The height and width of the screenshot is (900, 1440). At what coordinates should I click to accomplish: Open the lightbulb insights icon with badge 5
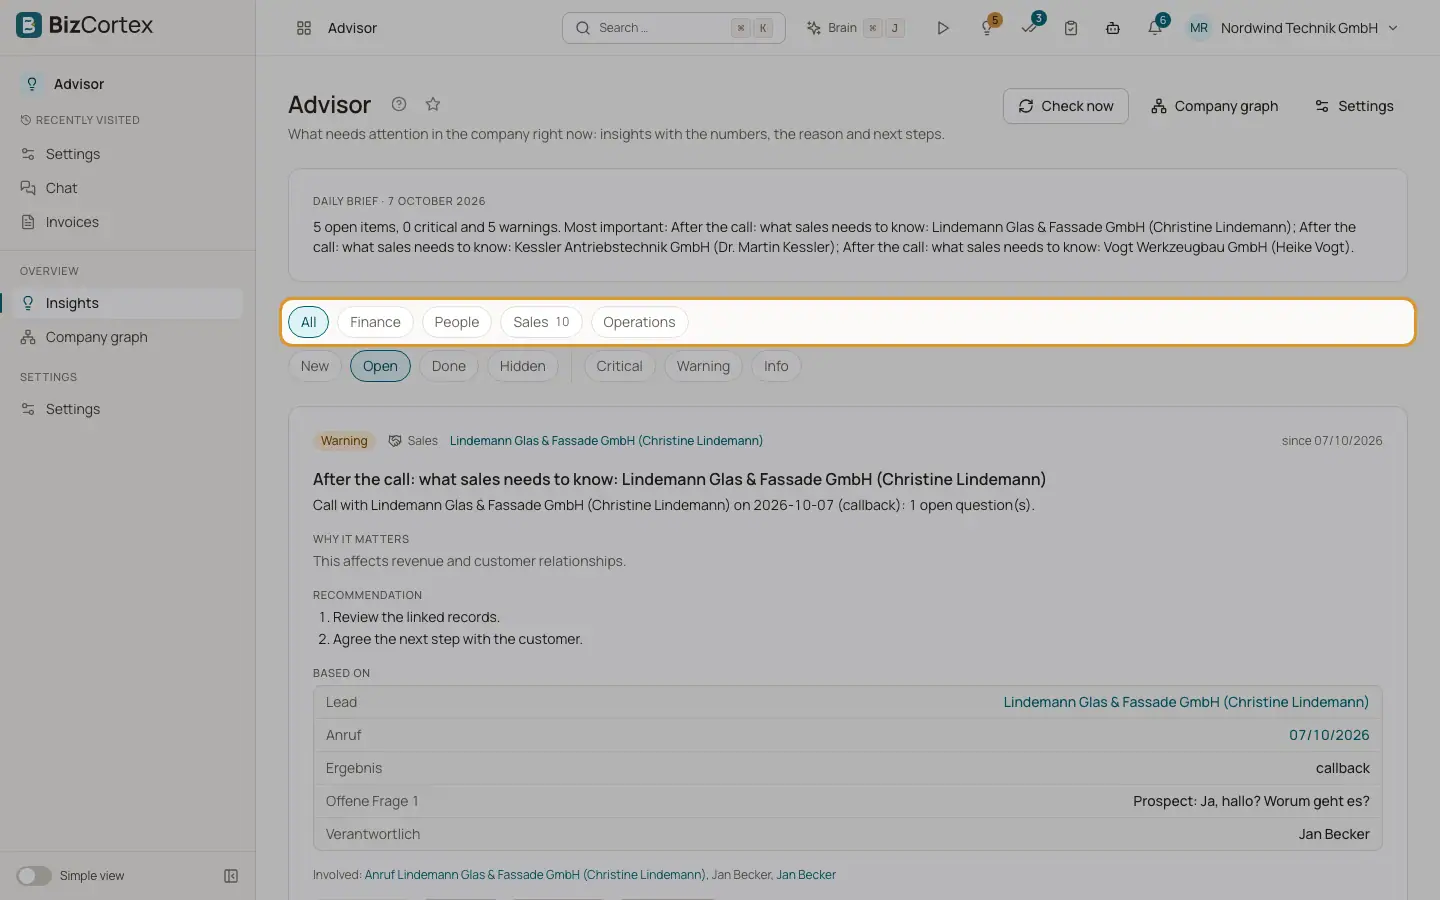click(x=988, y=27)
